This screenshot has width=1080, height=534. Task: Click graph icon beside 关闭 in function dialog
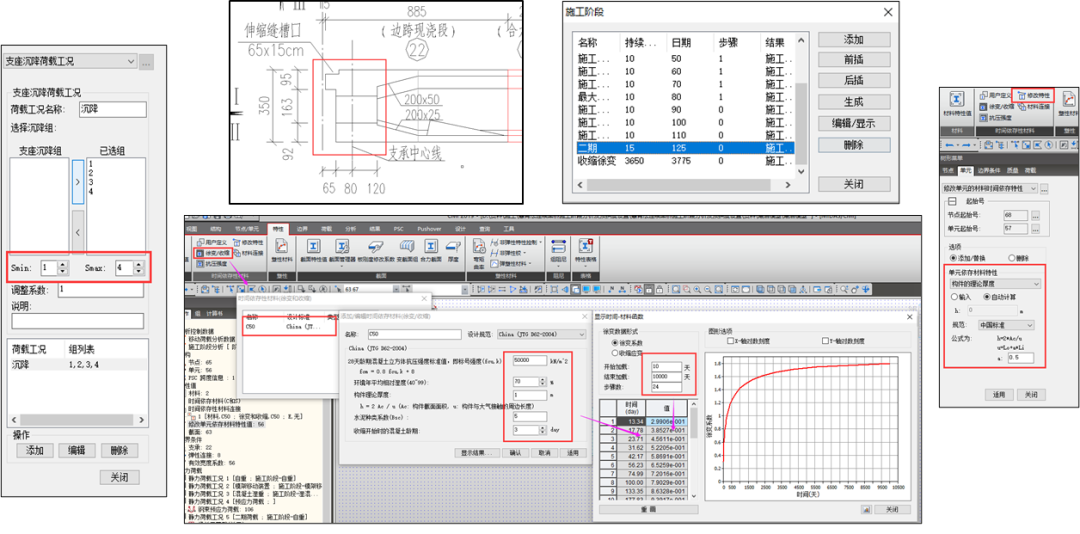tap(866, 509)
